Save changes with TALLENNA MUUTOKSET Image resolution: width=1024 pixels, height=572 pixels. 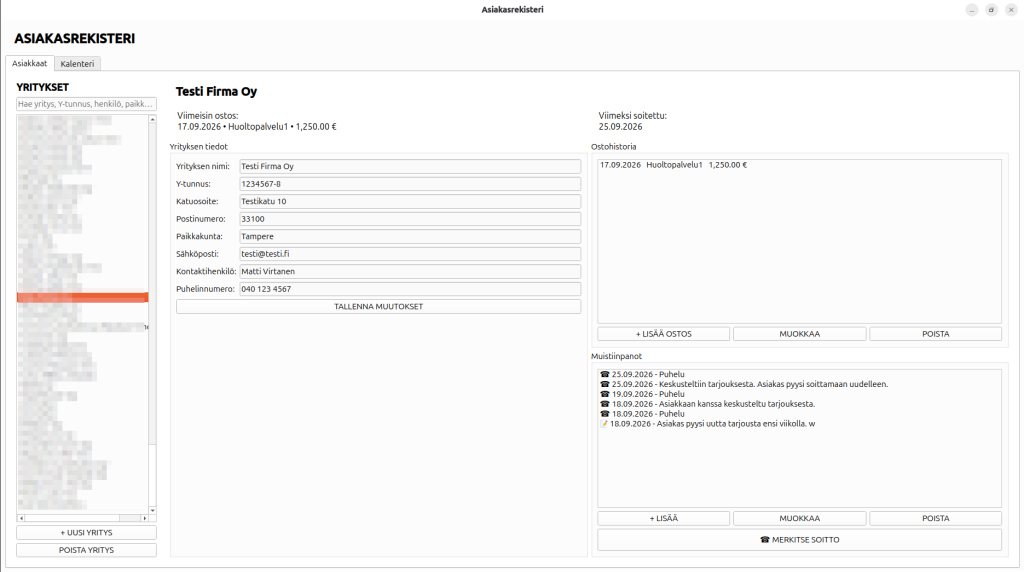click(378, 306)
